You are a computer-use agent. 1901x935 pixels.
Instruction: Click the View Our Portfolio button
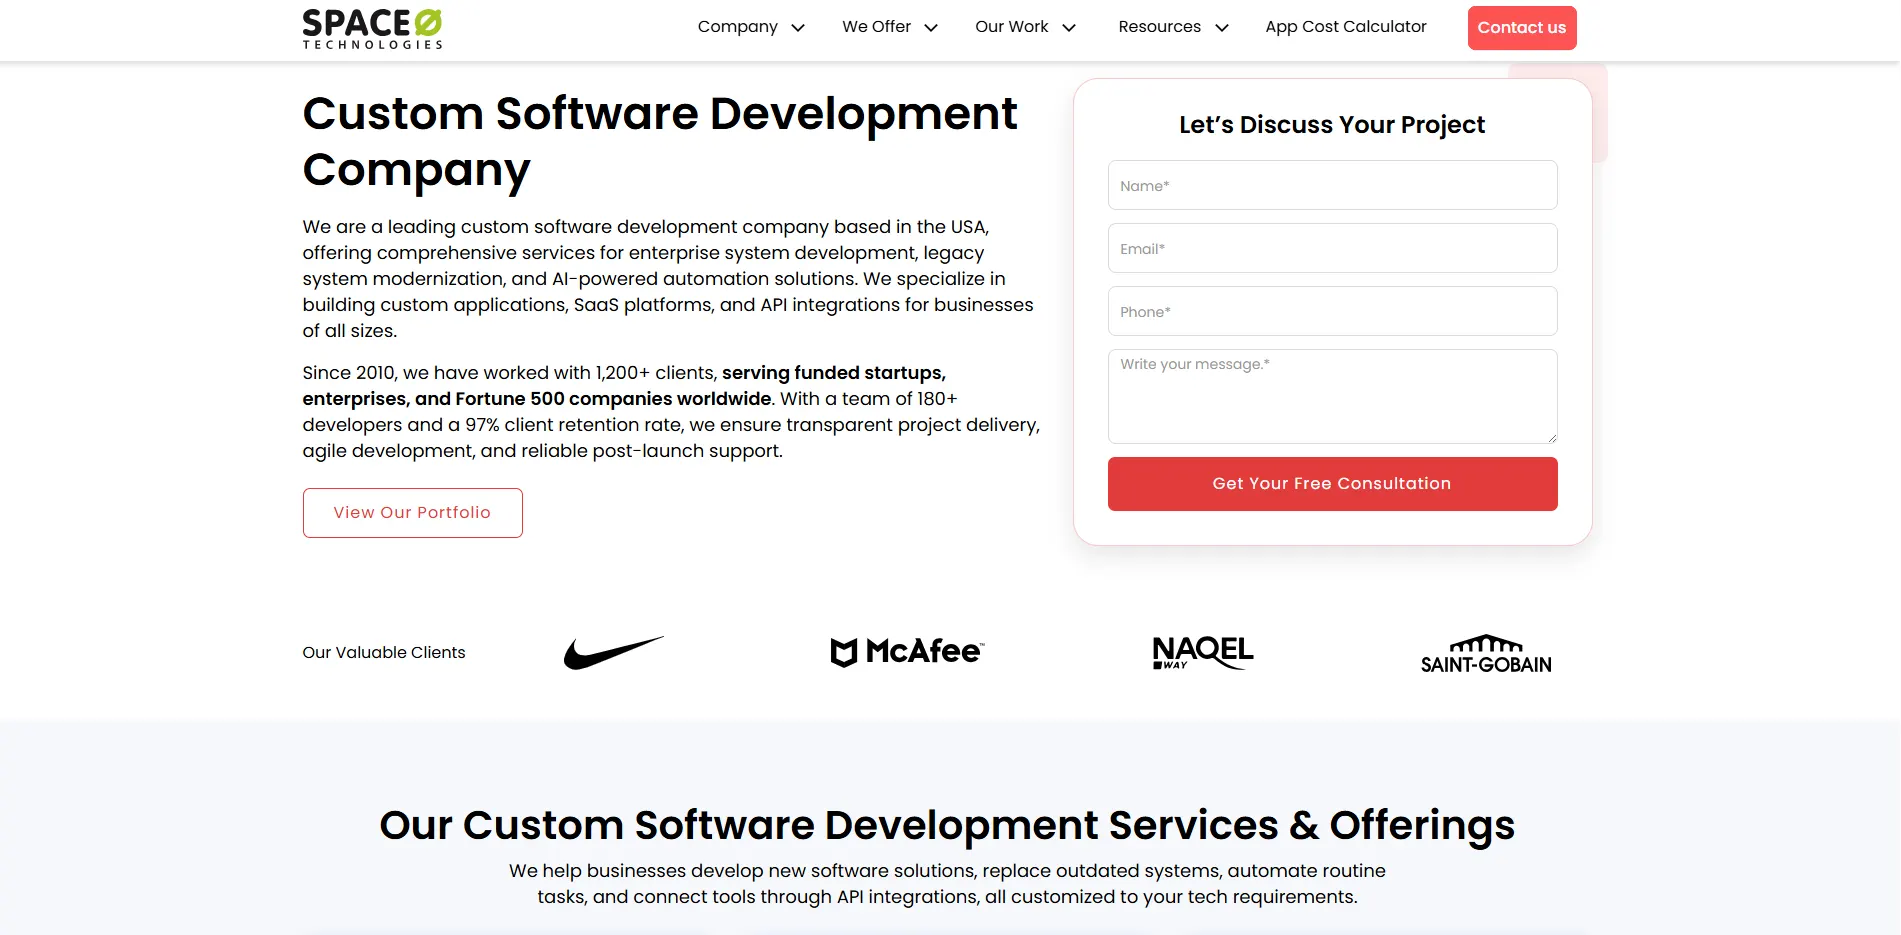(412, 513)
